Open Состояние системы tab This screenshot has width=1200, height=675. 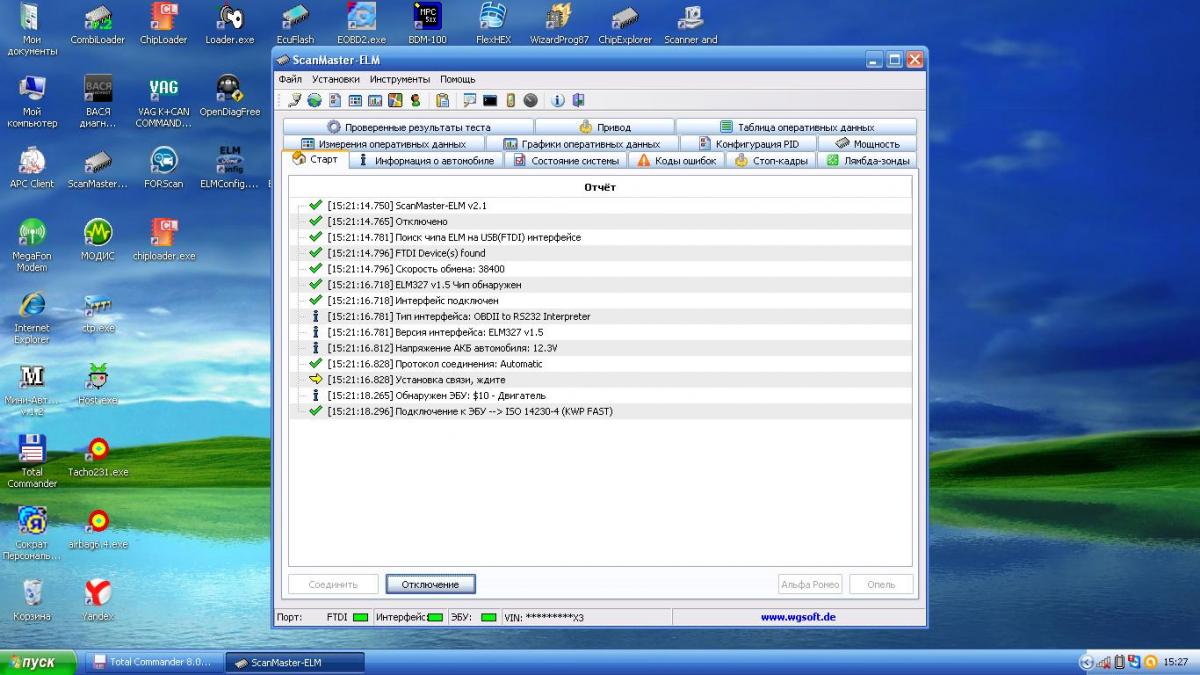tap(566, 160)
